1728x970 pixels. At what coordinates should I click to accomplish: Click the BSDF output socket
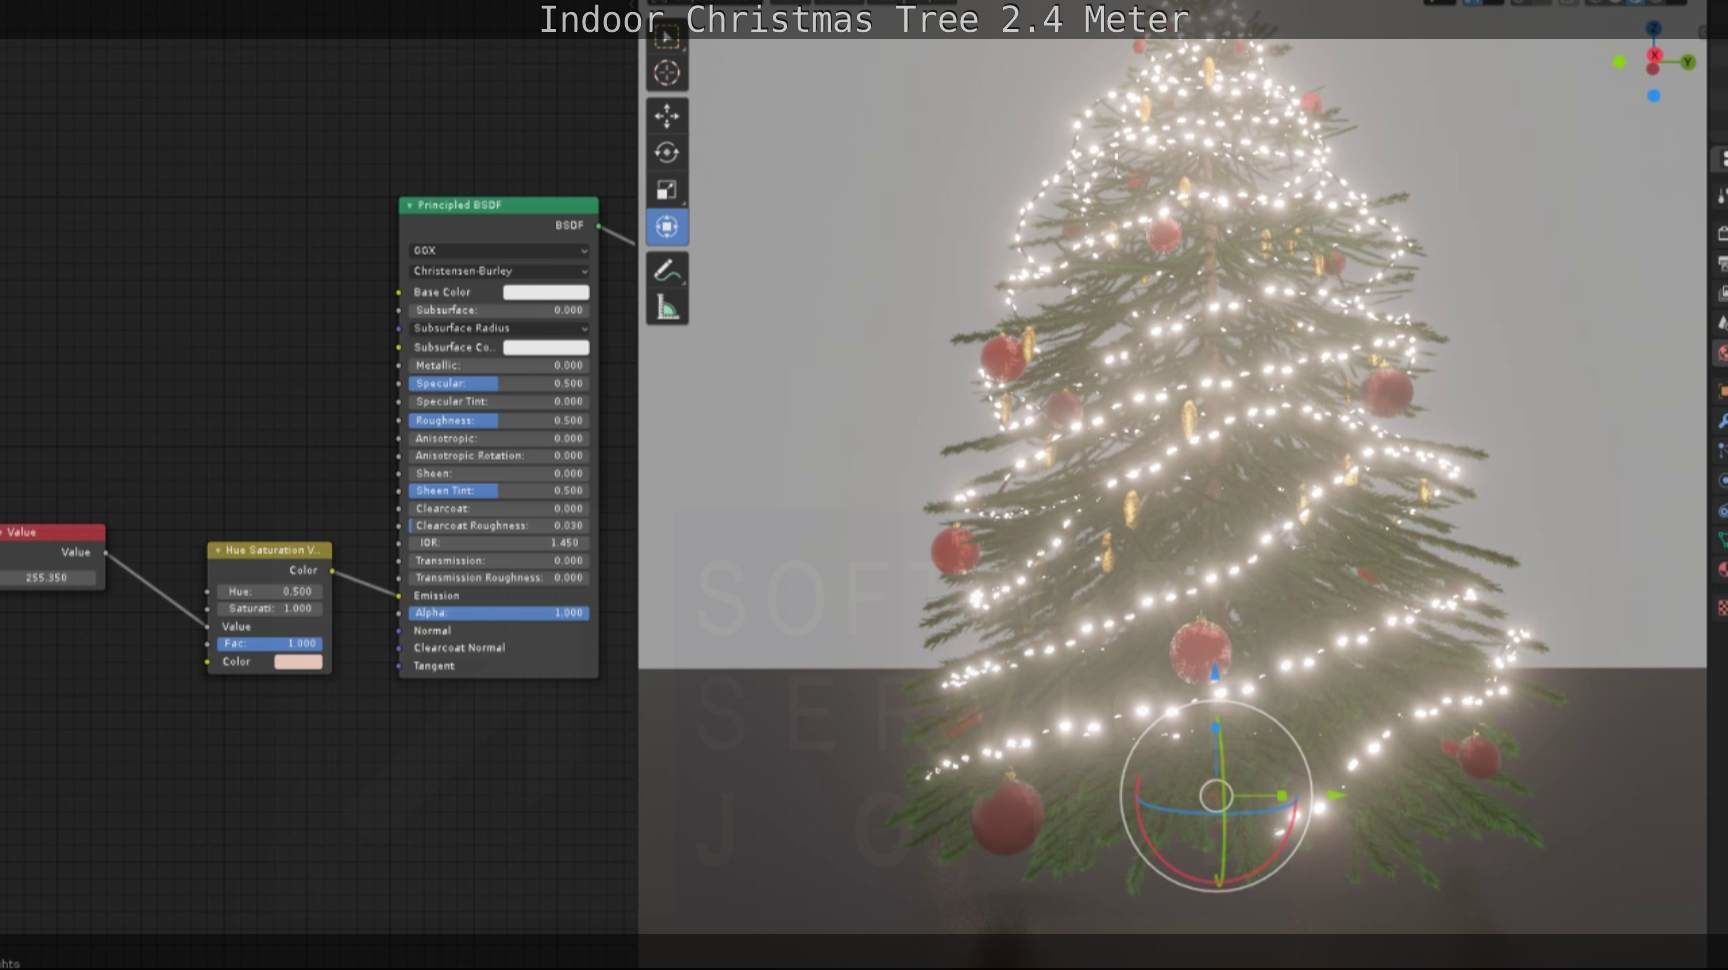coord(599,225)
